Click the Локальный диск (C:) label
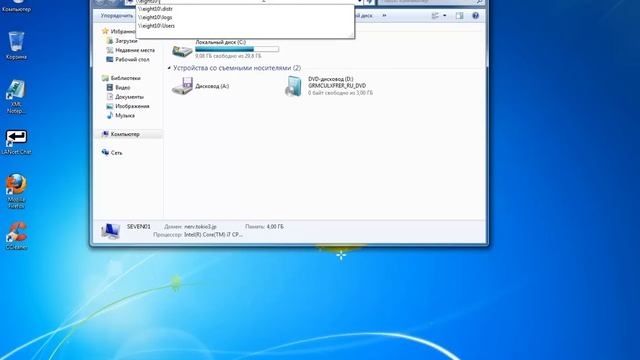The height and width of the screenshot is (360, 640). point(220,42)
